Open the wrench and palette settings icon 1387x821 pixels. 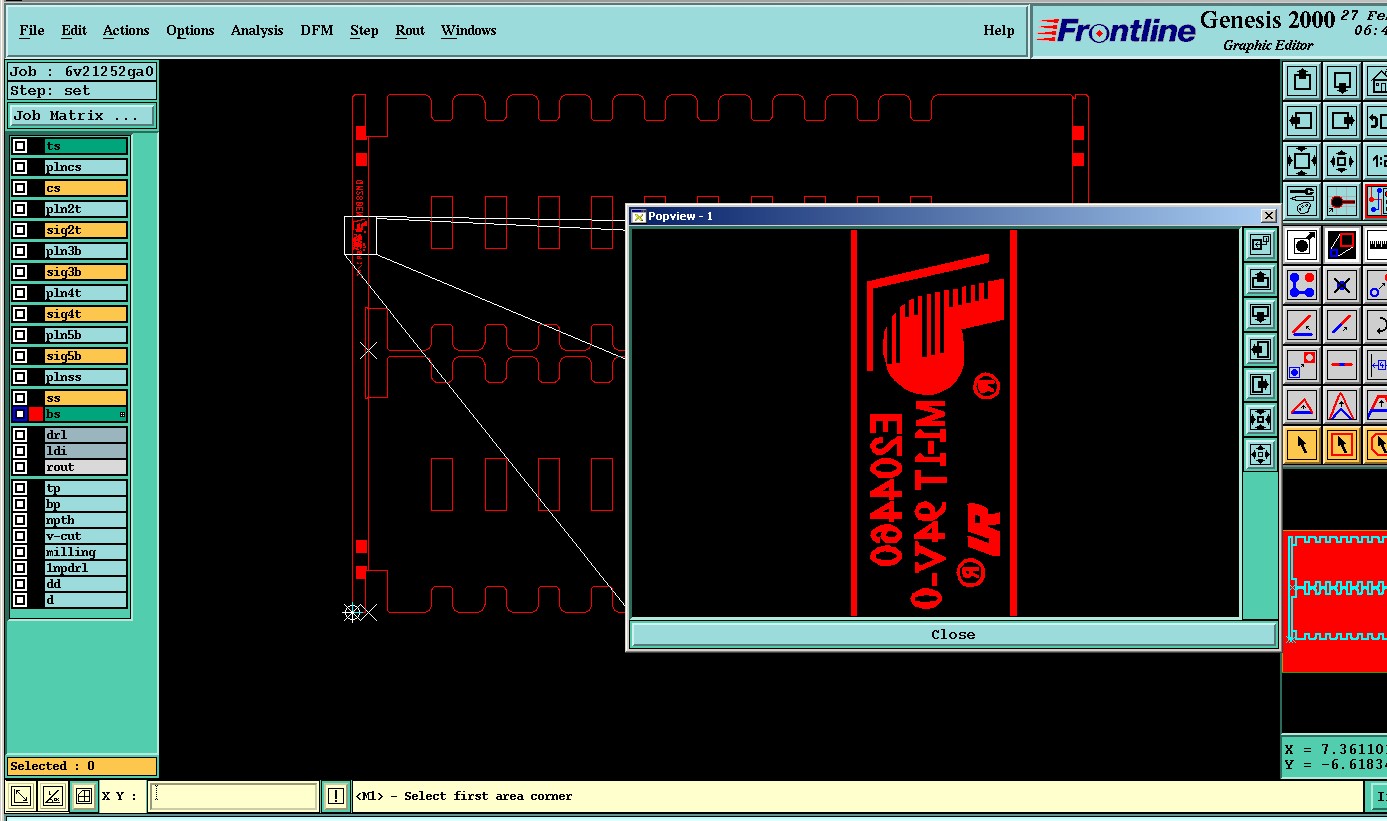[1301, 200]
